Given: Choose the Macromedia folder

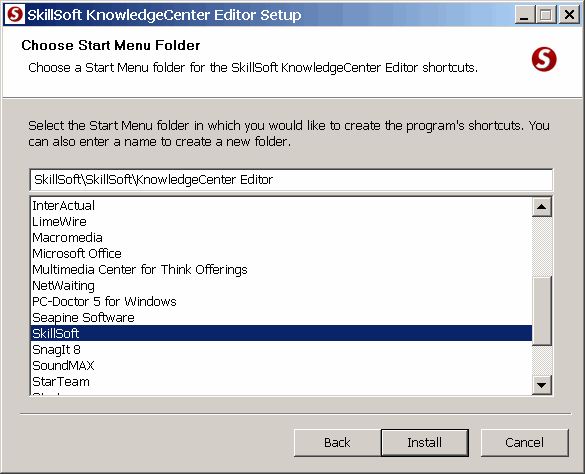Looking at the screenshot, I should (281, 238).
